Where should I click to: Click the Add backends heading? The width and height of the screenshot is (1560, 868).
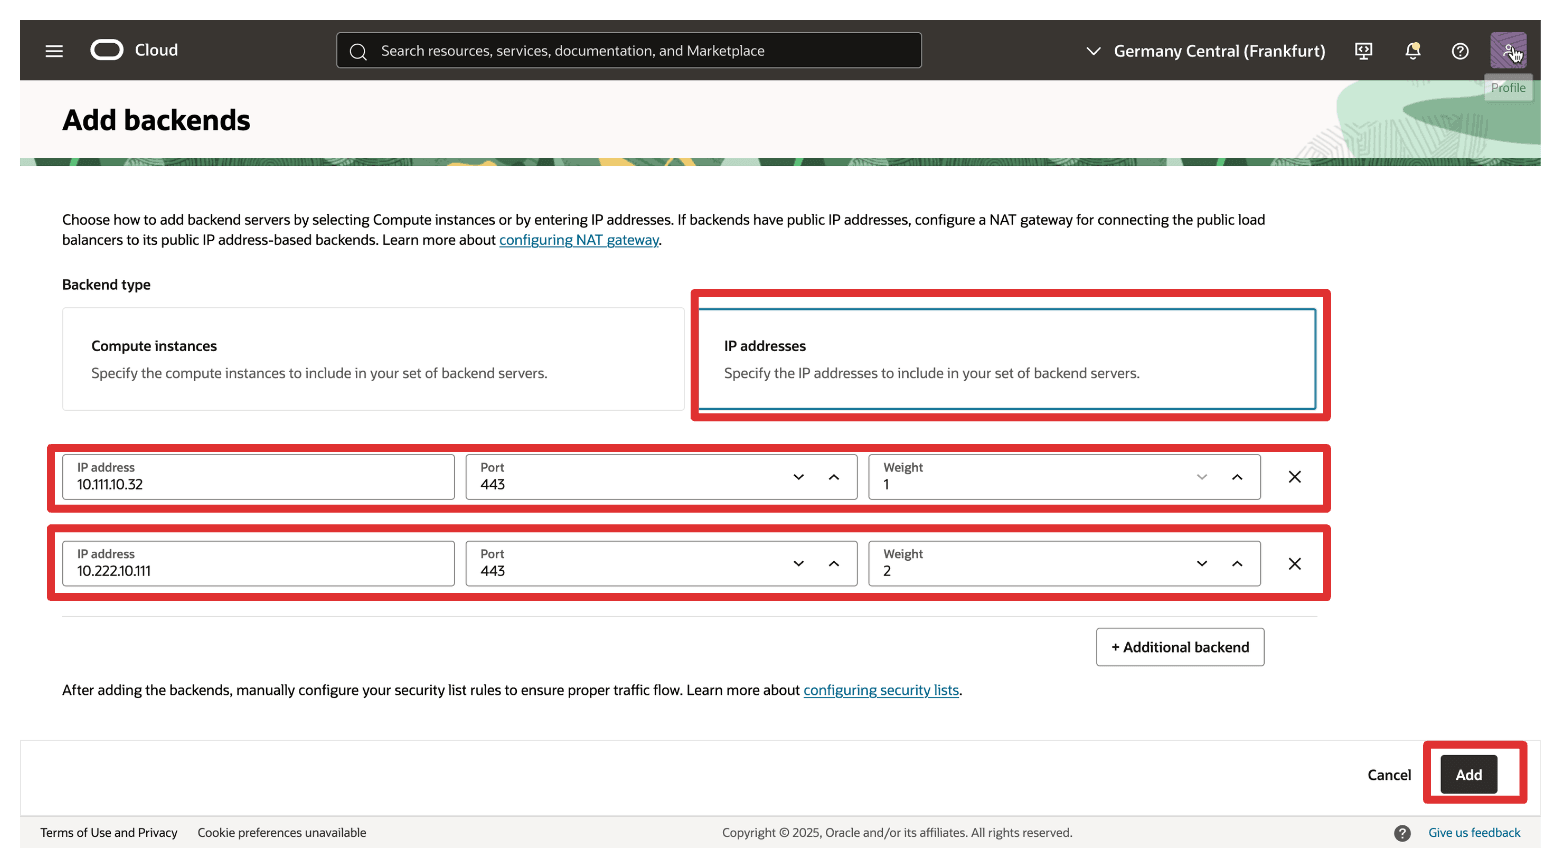pyautogui.click(x=156, y=120)
